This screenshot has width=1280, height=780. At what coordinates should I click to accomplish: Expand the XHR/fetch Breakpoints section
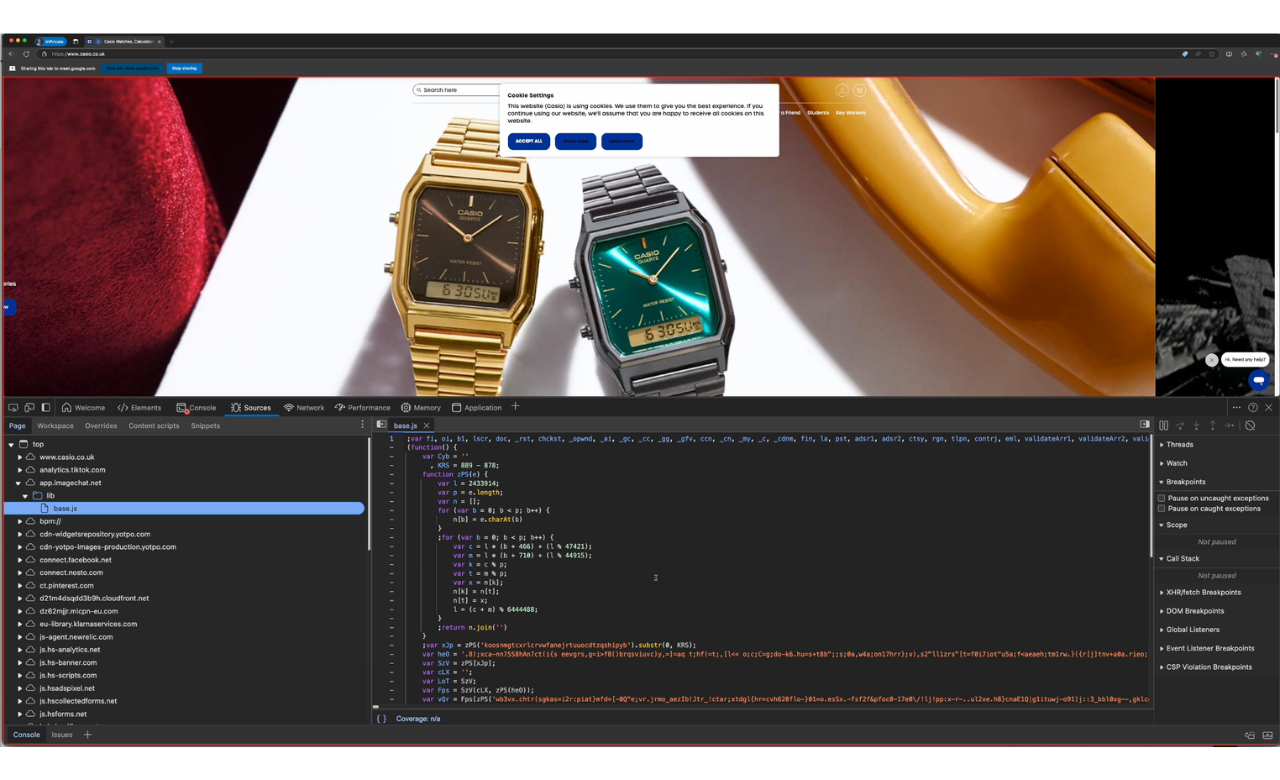point(1203,592)
